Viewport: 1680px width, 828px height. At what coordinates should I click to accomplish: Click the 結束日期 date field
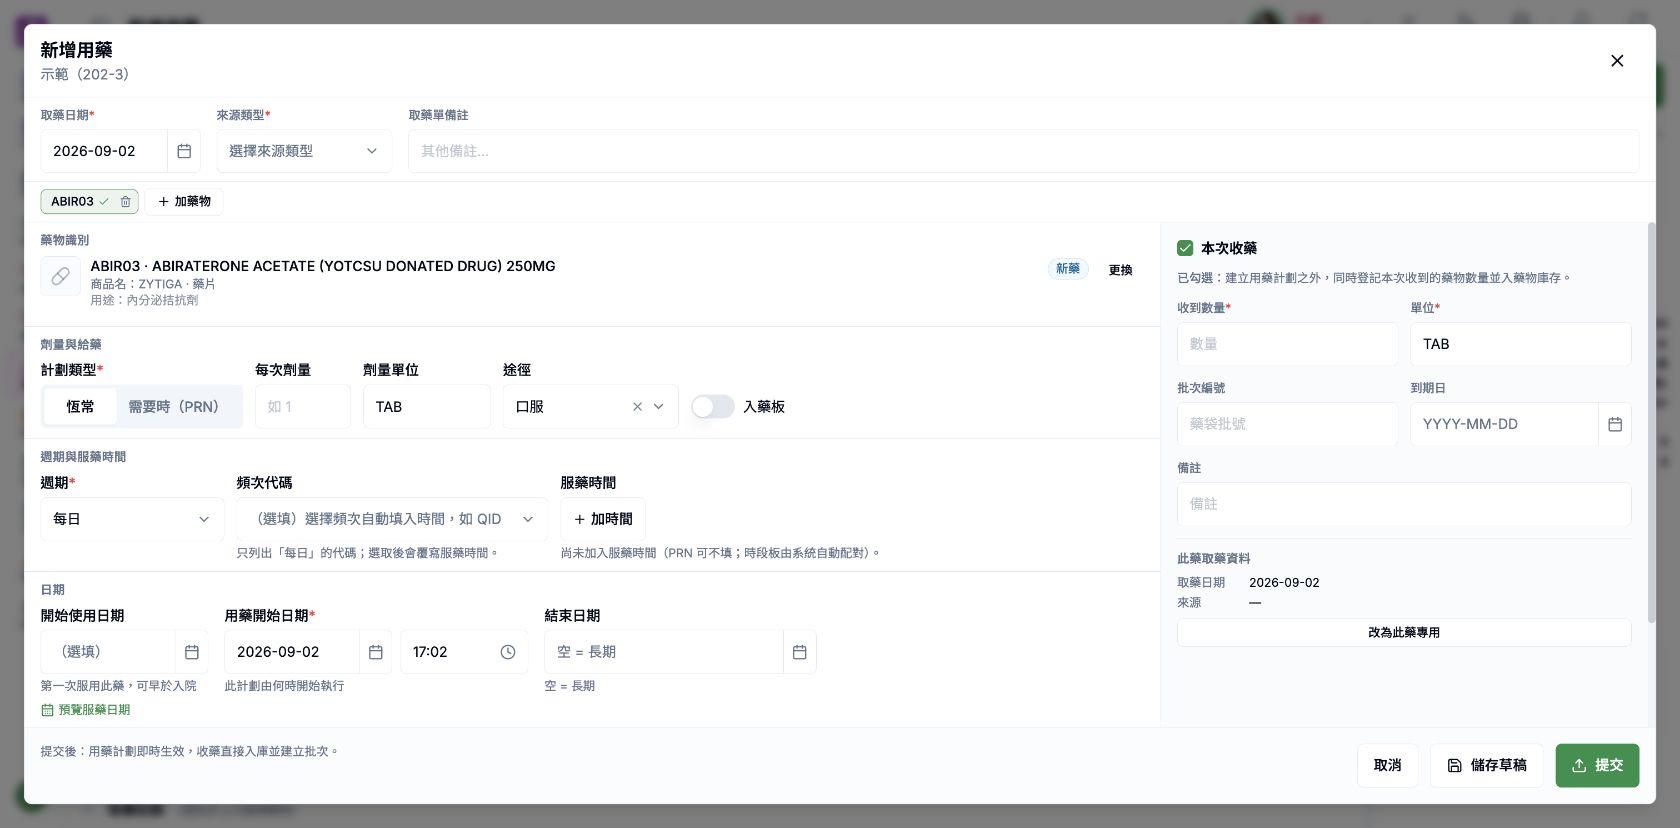coord(664,652)
